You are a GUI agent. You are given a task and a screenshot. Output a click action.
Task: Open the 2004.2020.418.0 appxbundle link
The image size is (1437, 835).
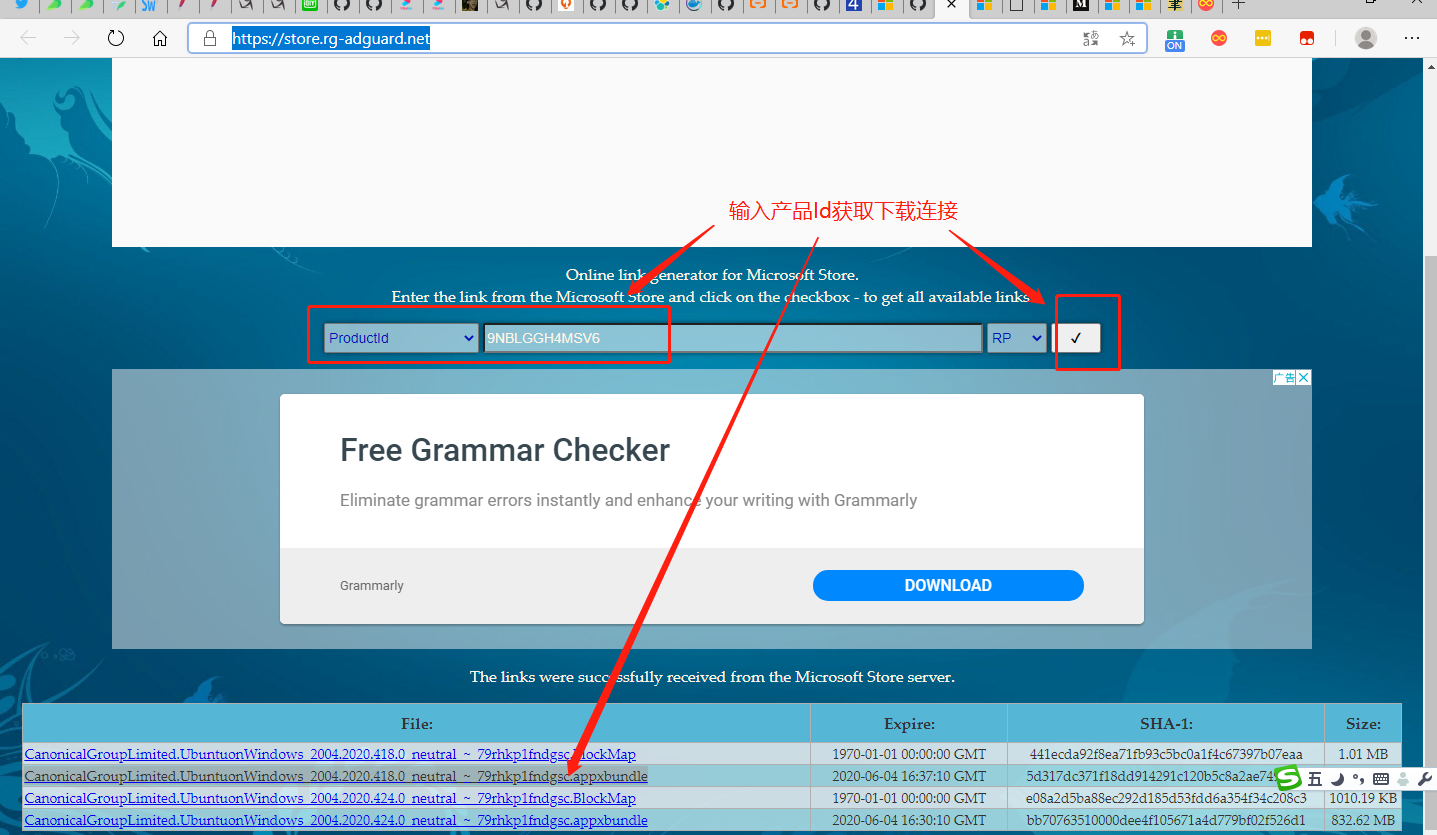[336, 776]
